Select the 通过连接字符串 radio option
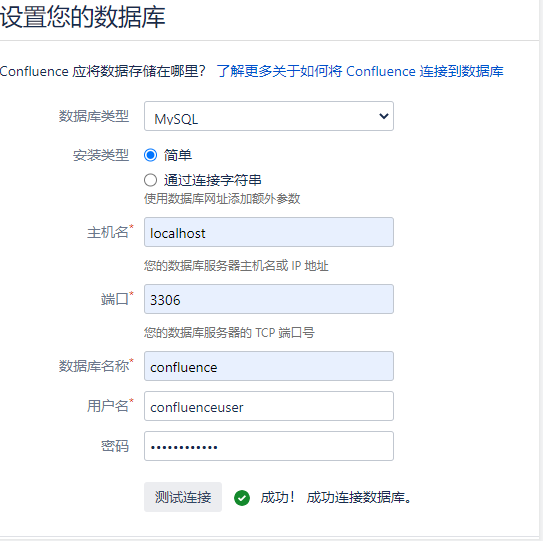 click(150, 180)
